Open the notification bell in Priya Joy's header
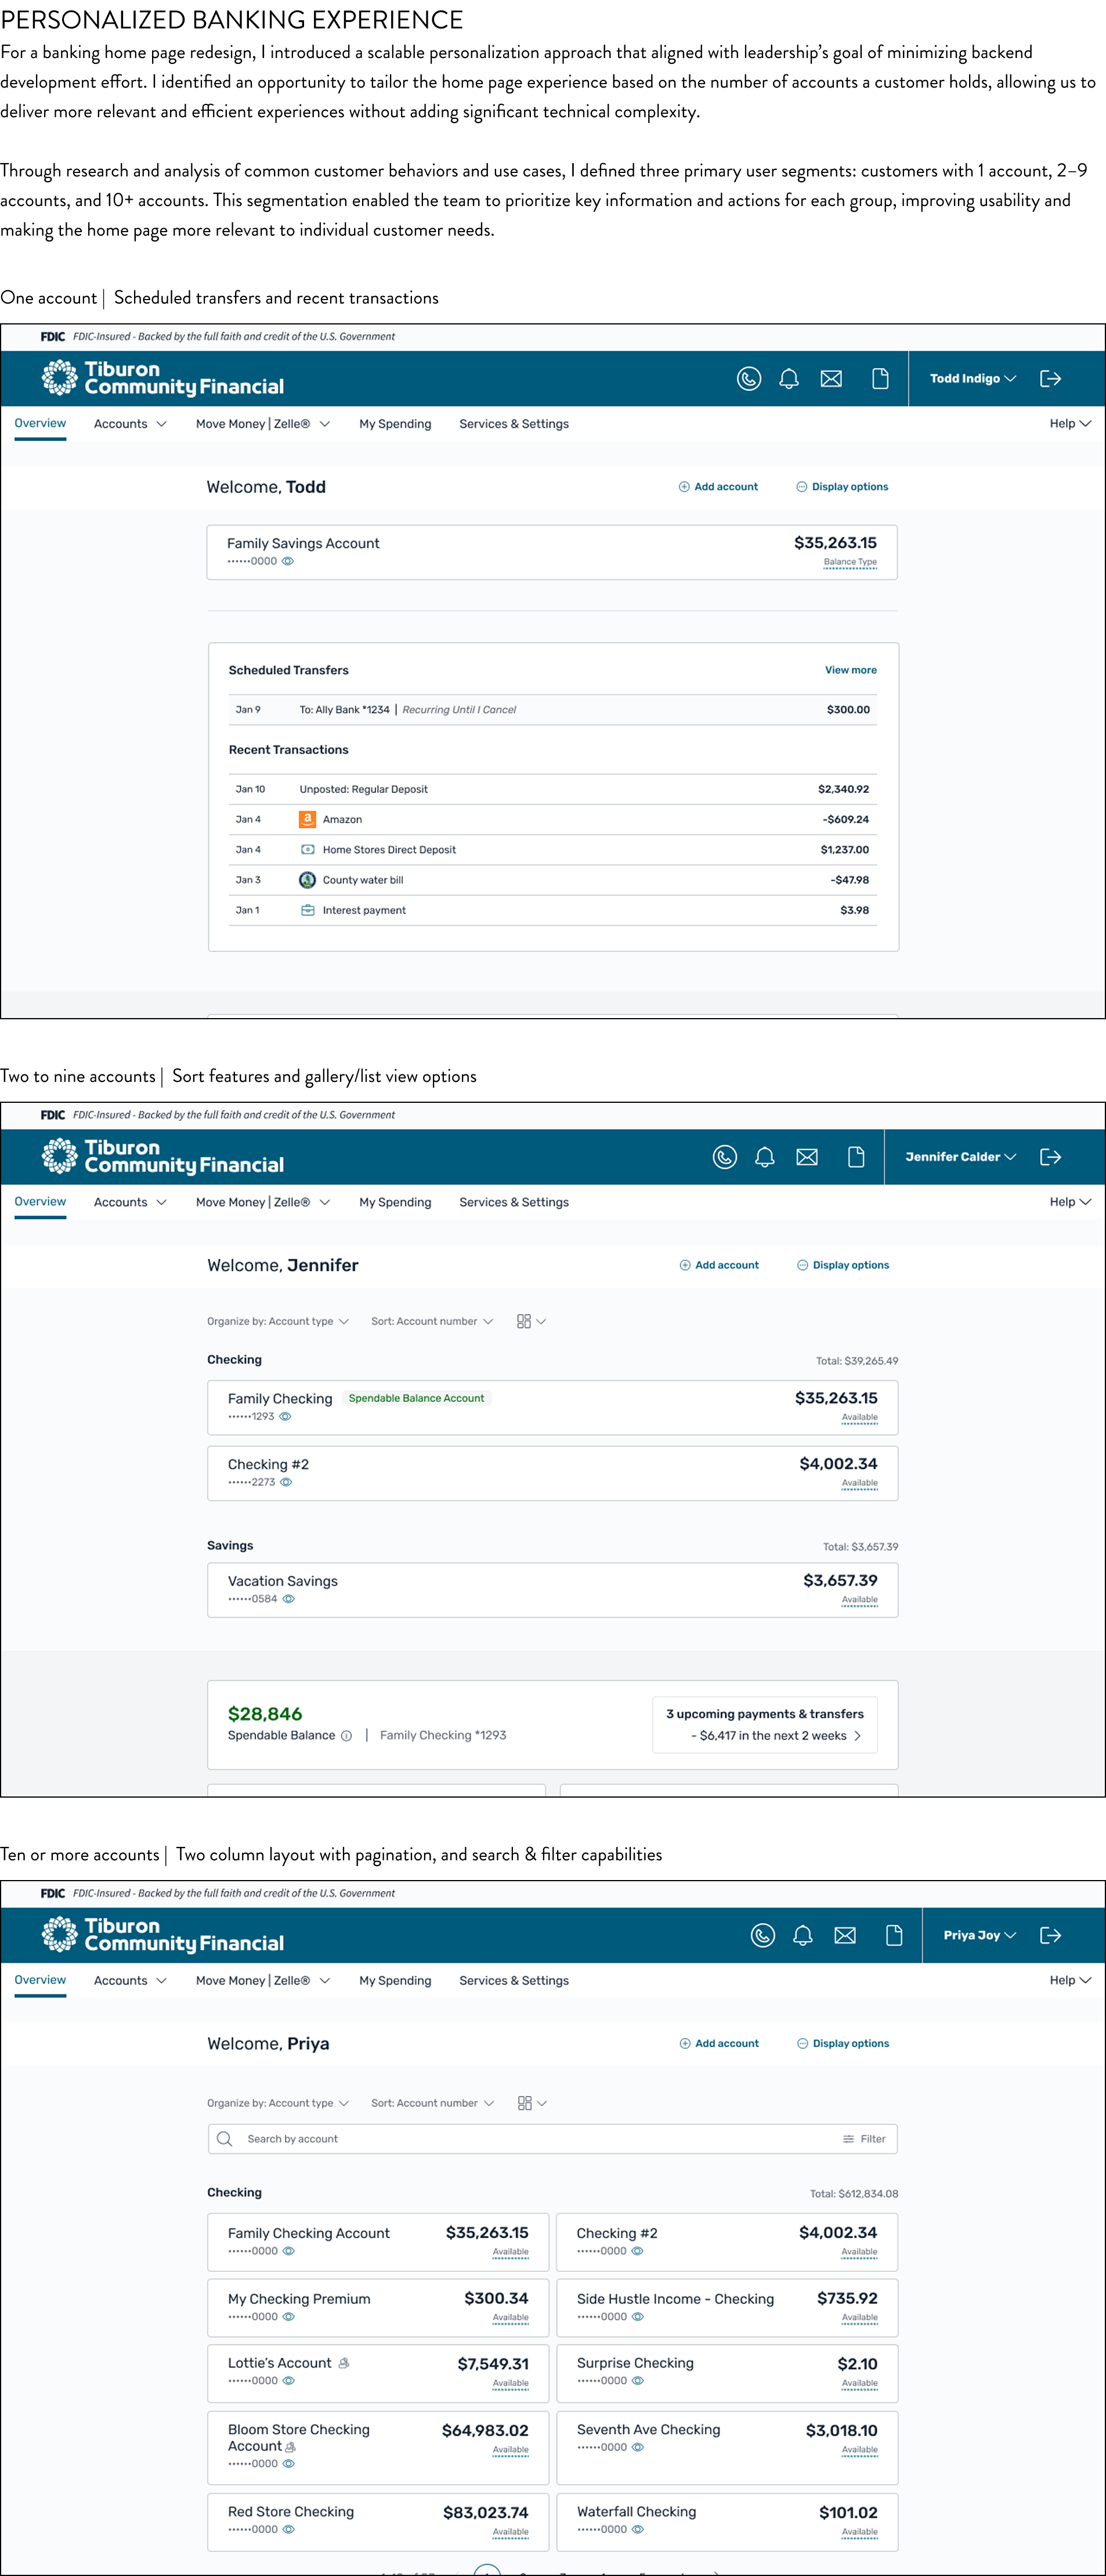The width and height of the screenshot is (1106, 2576). tap(803, 1935)
